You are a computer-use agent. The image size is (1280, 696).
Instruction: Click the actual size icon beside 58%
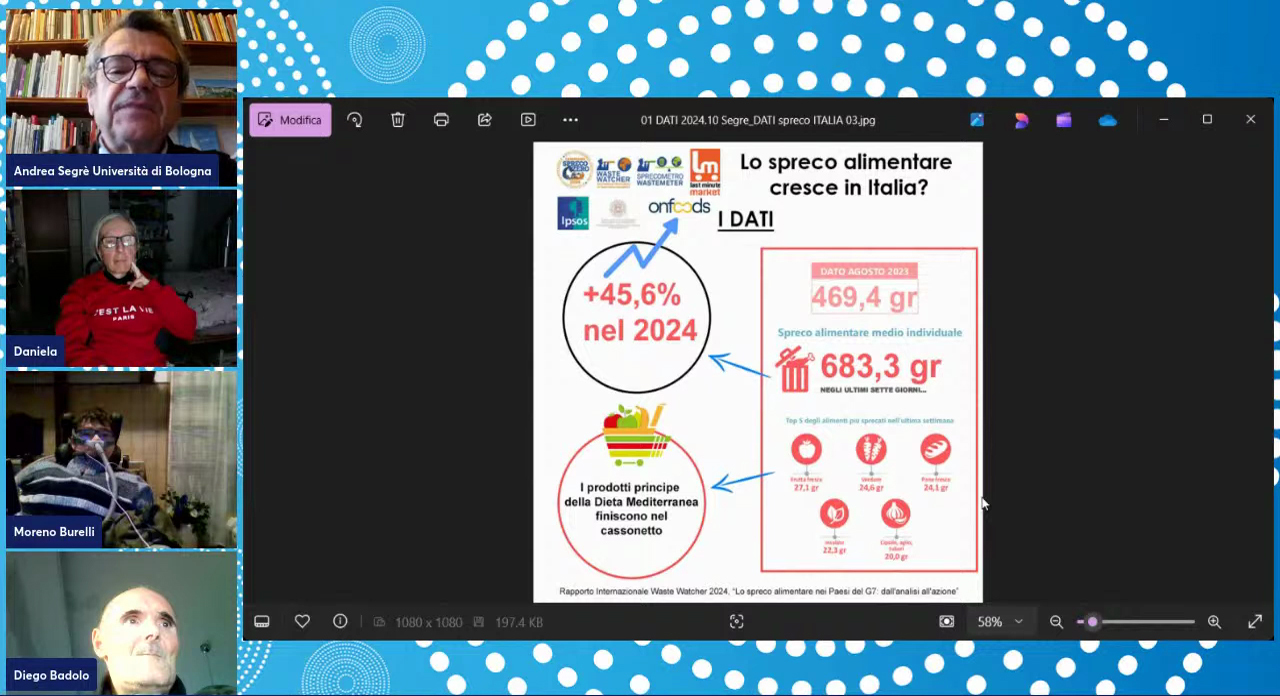947,622
